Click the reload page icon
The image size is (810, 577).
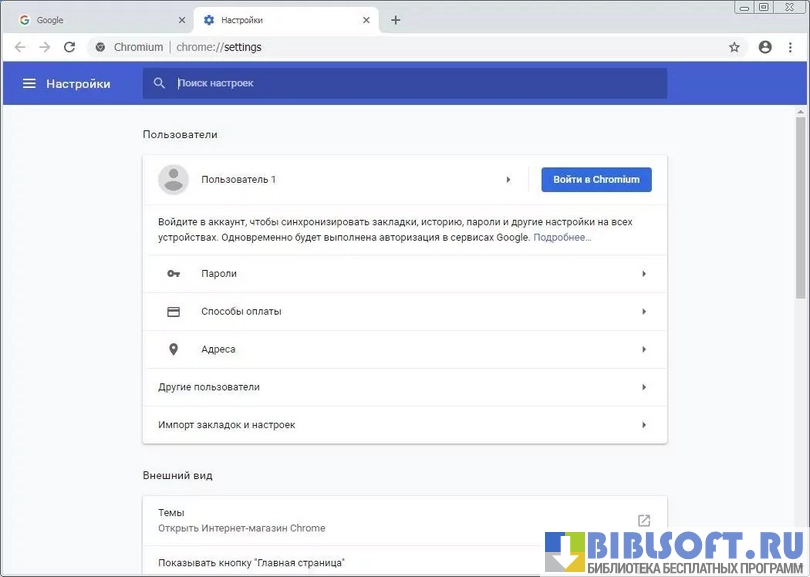click(x=69, y=47)
